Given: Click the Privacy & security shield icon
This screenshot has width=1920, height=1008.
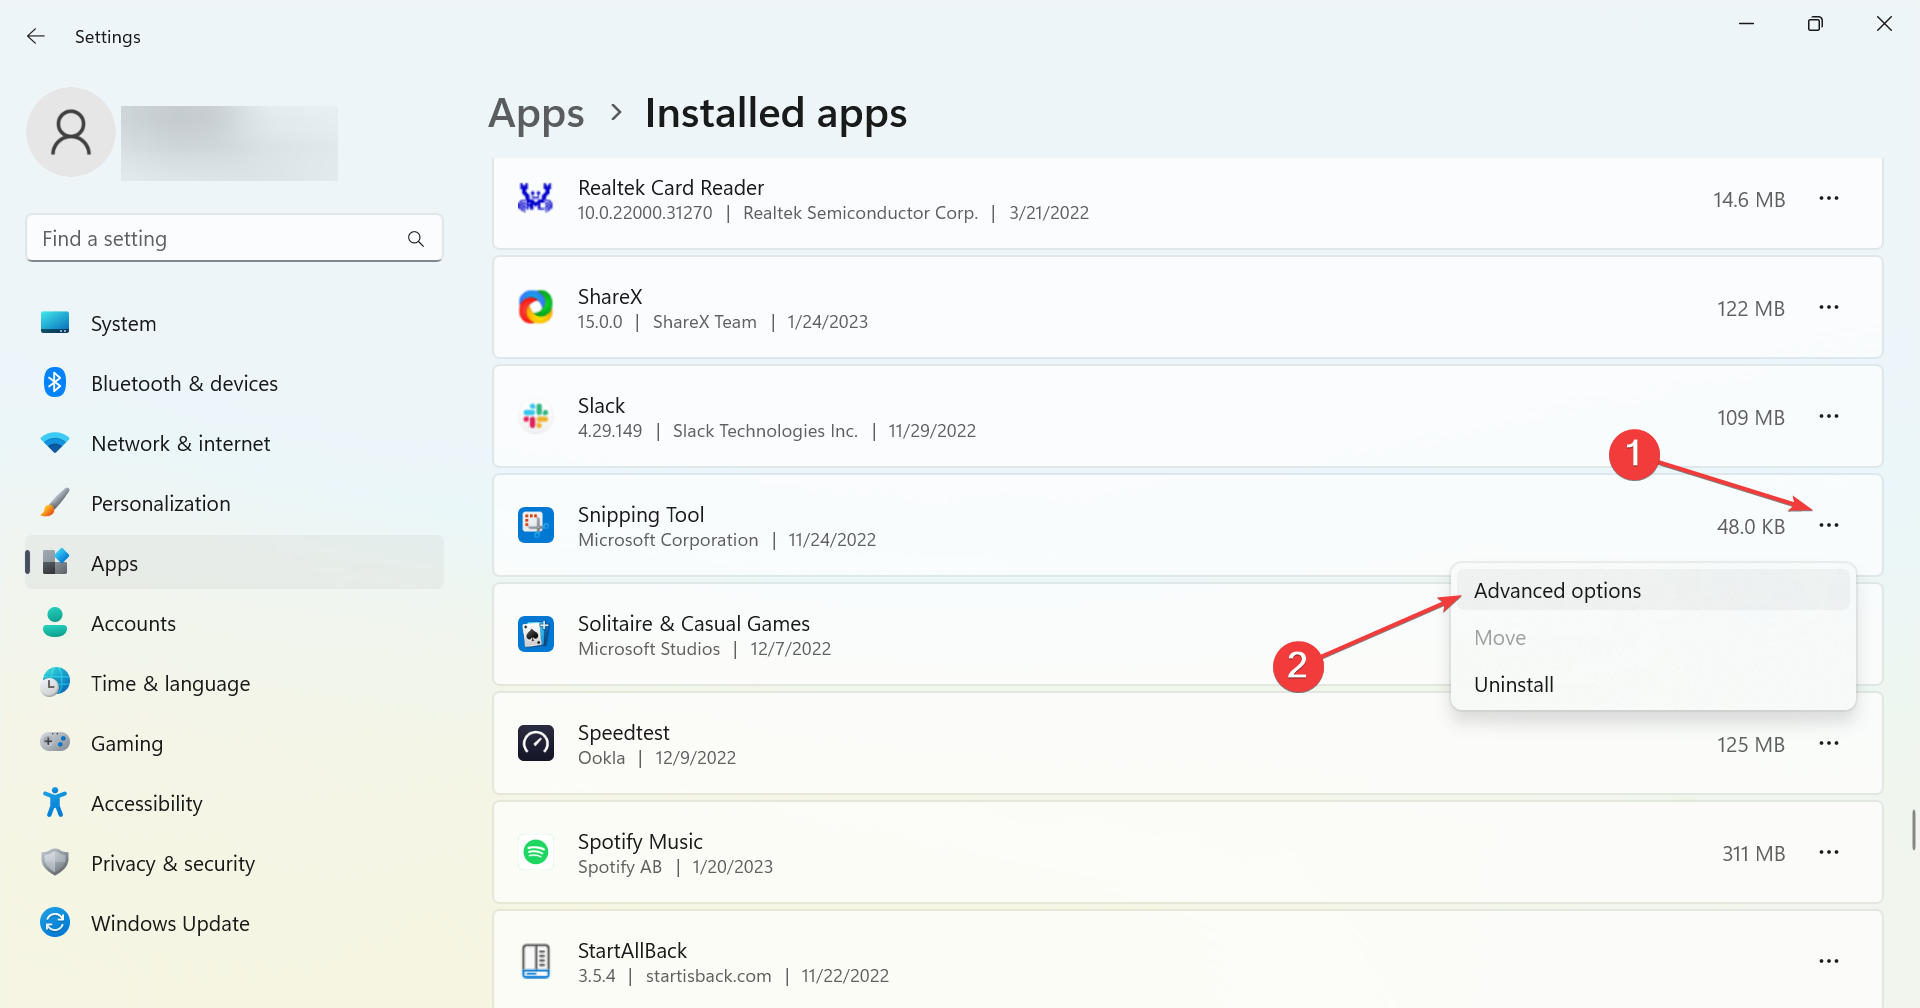Looking at the screenshot, I should (55, 863).
